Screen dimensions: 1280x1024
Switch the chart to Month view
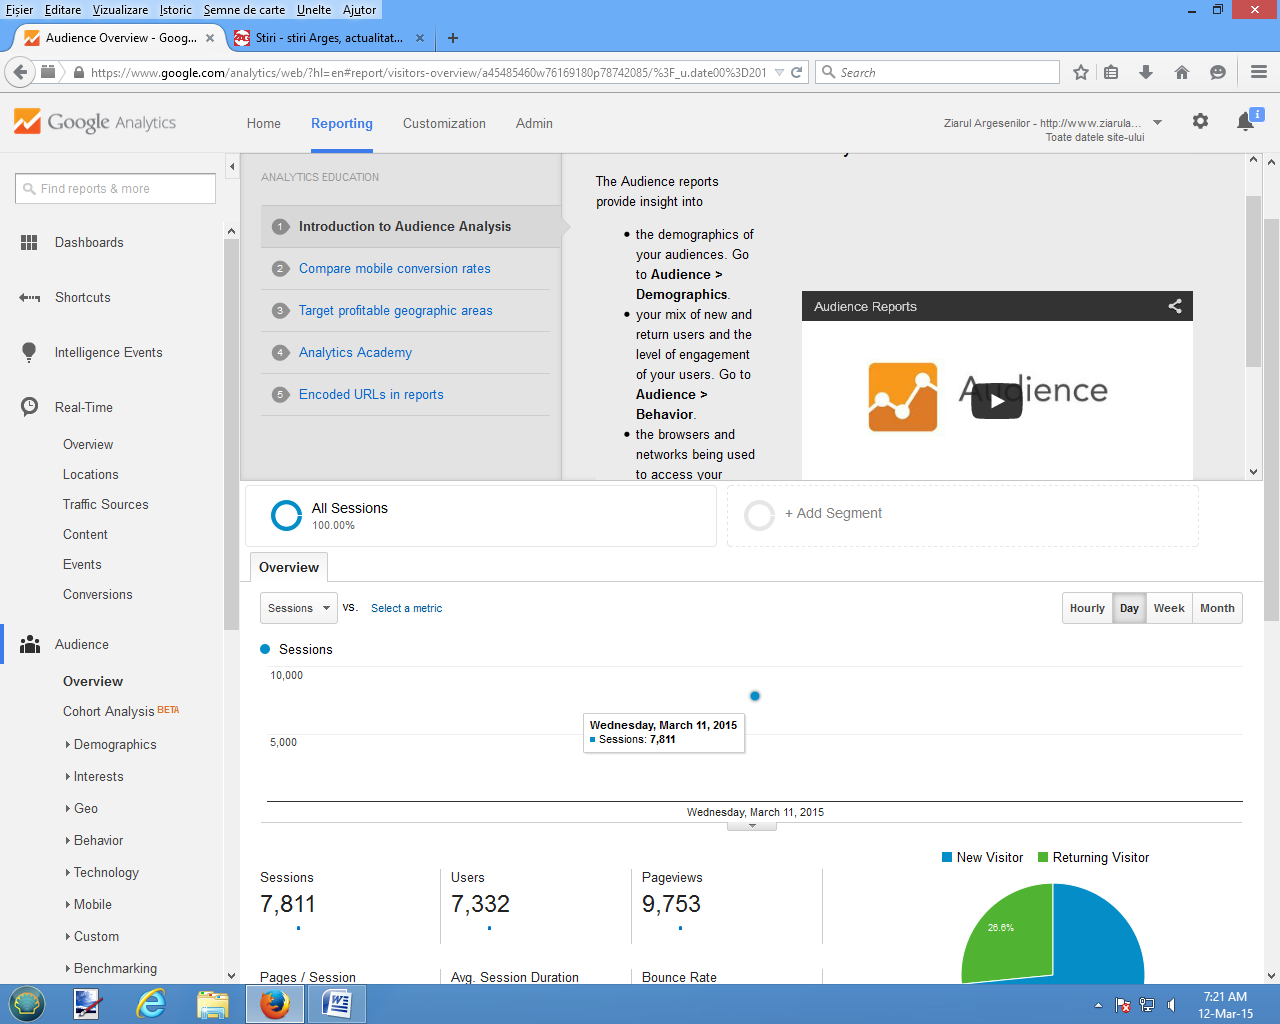(1217, 608)
